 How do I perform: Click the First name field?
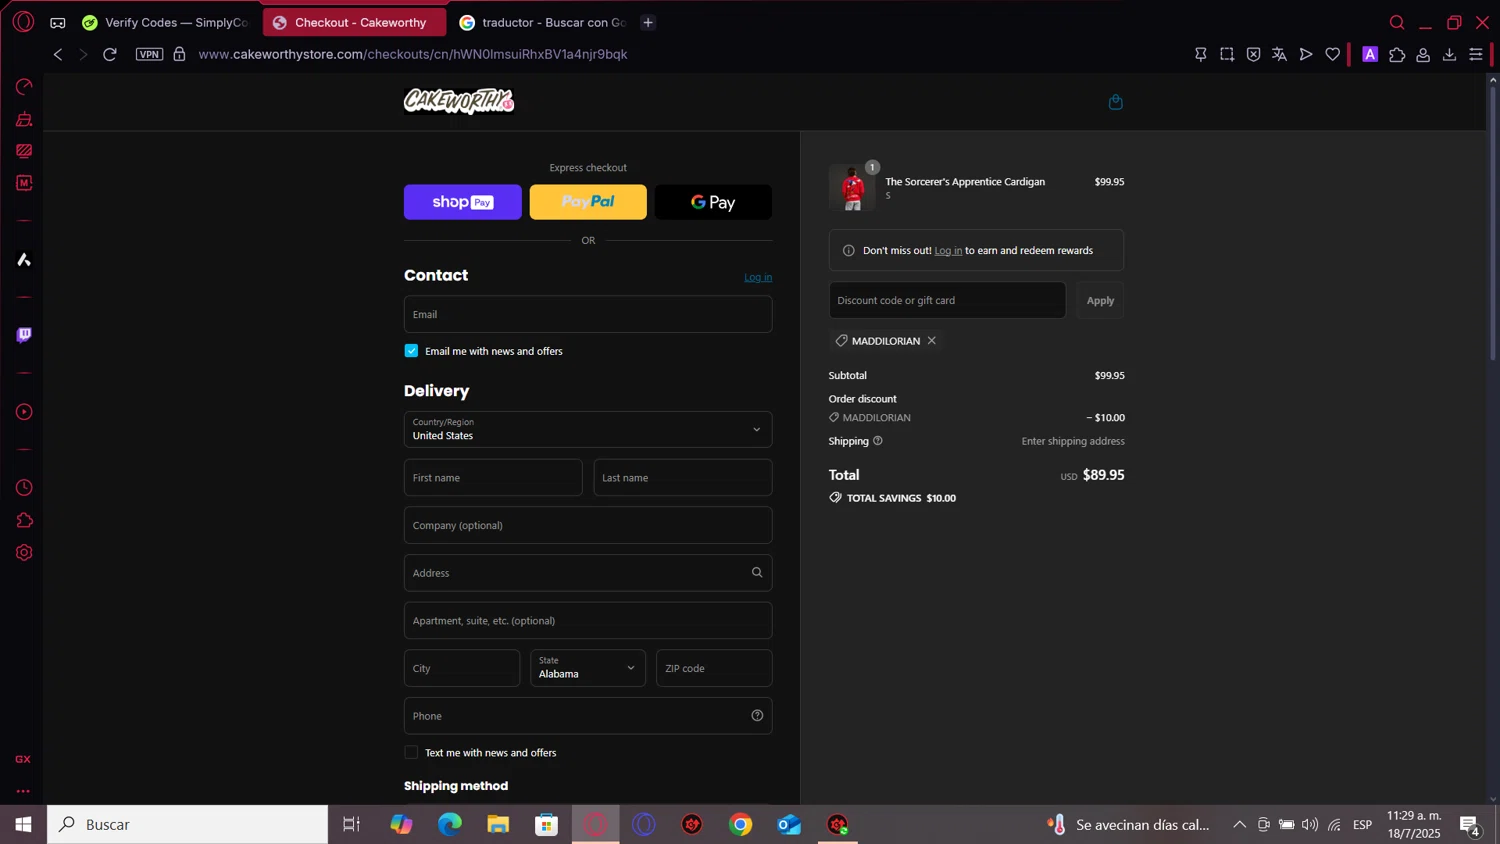point(493,477)
